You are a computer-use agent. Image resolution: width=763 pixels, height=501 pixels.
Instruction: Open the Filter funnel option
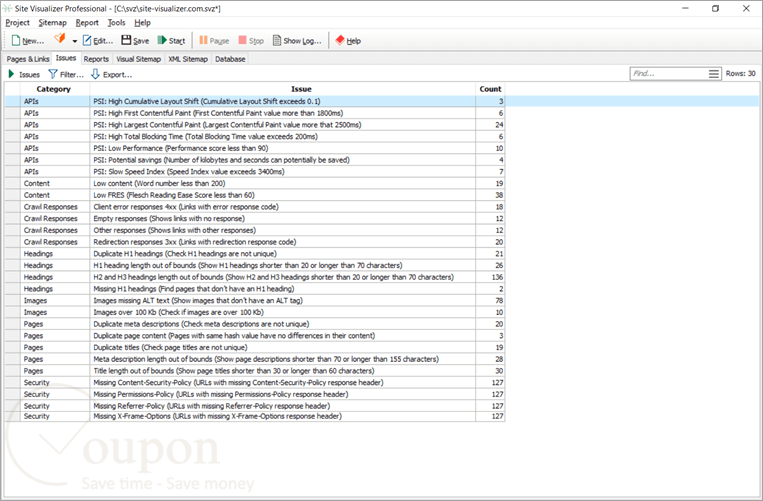pyautogui.click(x=66, y=74)
